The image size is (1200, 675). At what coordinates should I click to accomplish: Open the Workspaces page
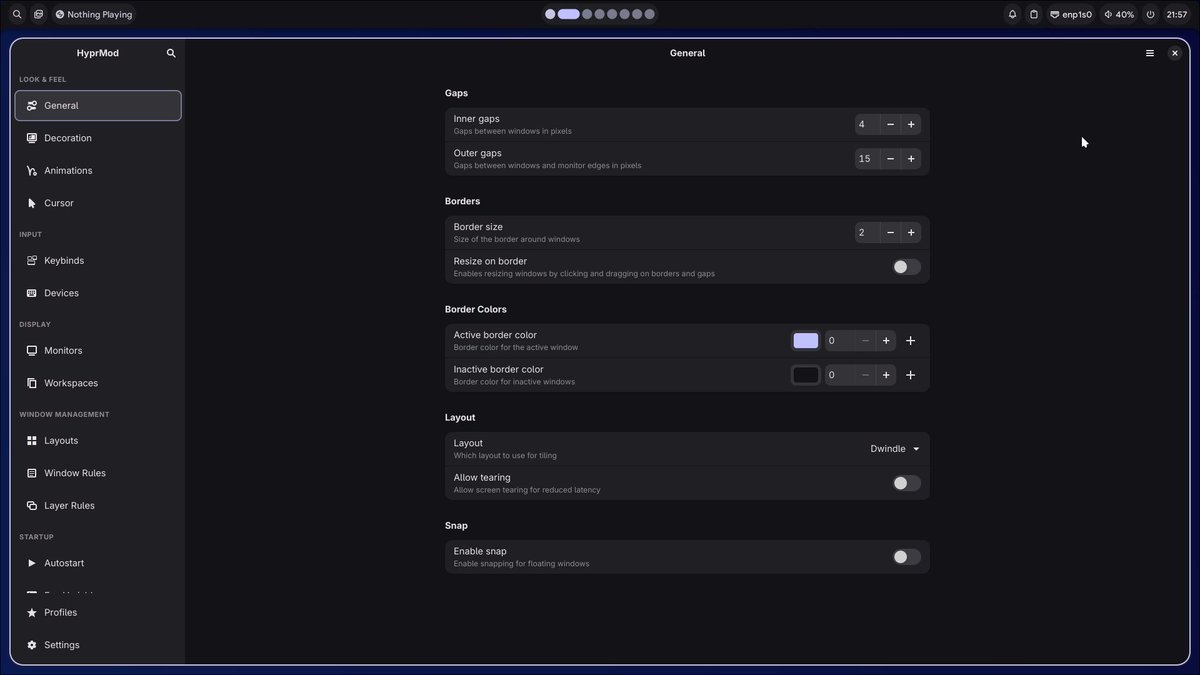click(98, 383)
